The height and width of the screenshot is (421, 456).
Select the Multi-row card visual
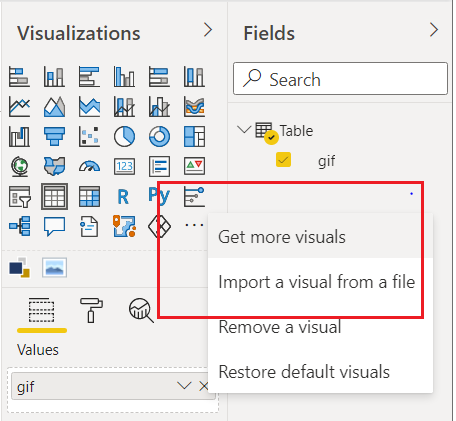pyautogui.click(x=159, y=166)
